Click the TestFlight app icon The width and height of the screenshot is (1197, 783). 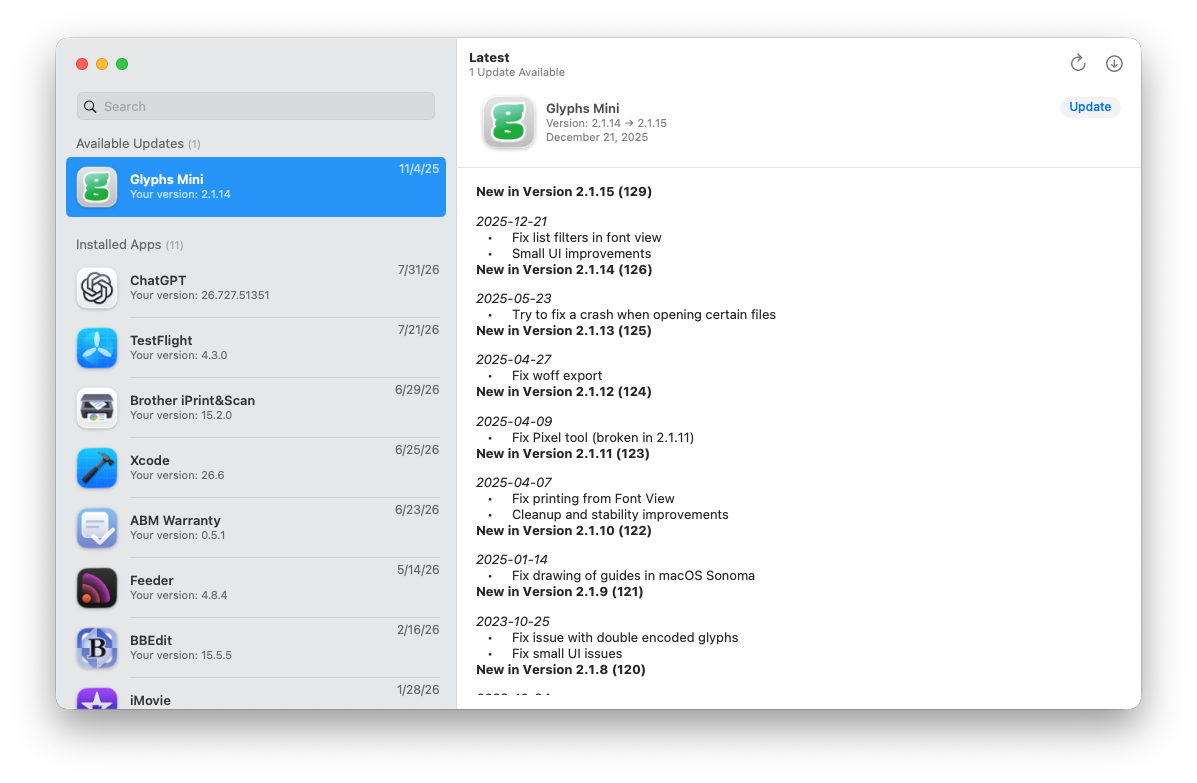coord(97,348)
